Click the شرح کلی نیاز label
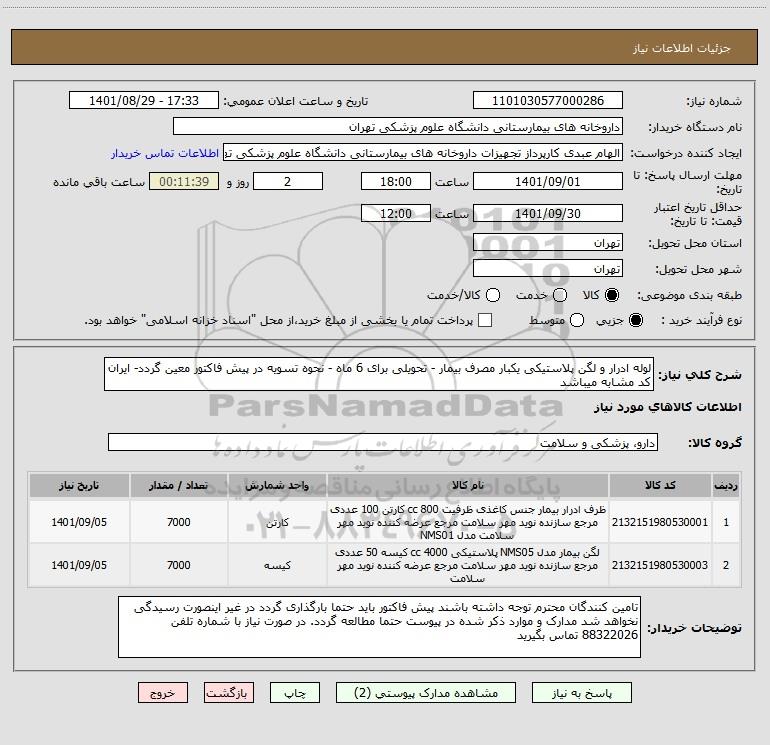The height and width of the screenshot is (745, 770). point(700,375)
